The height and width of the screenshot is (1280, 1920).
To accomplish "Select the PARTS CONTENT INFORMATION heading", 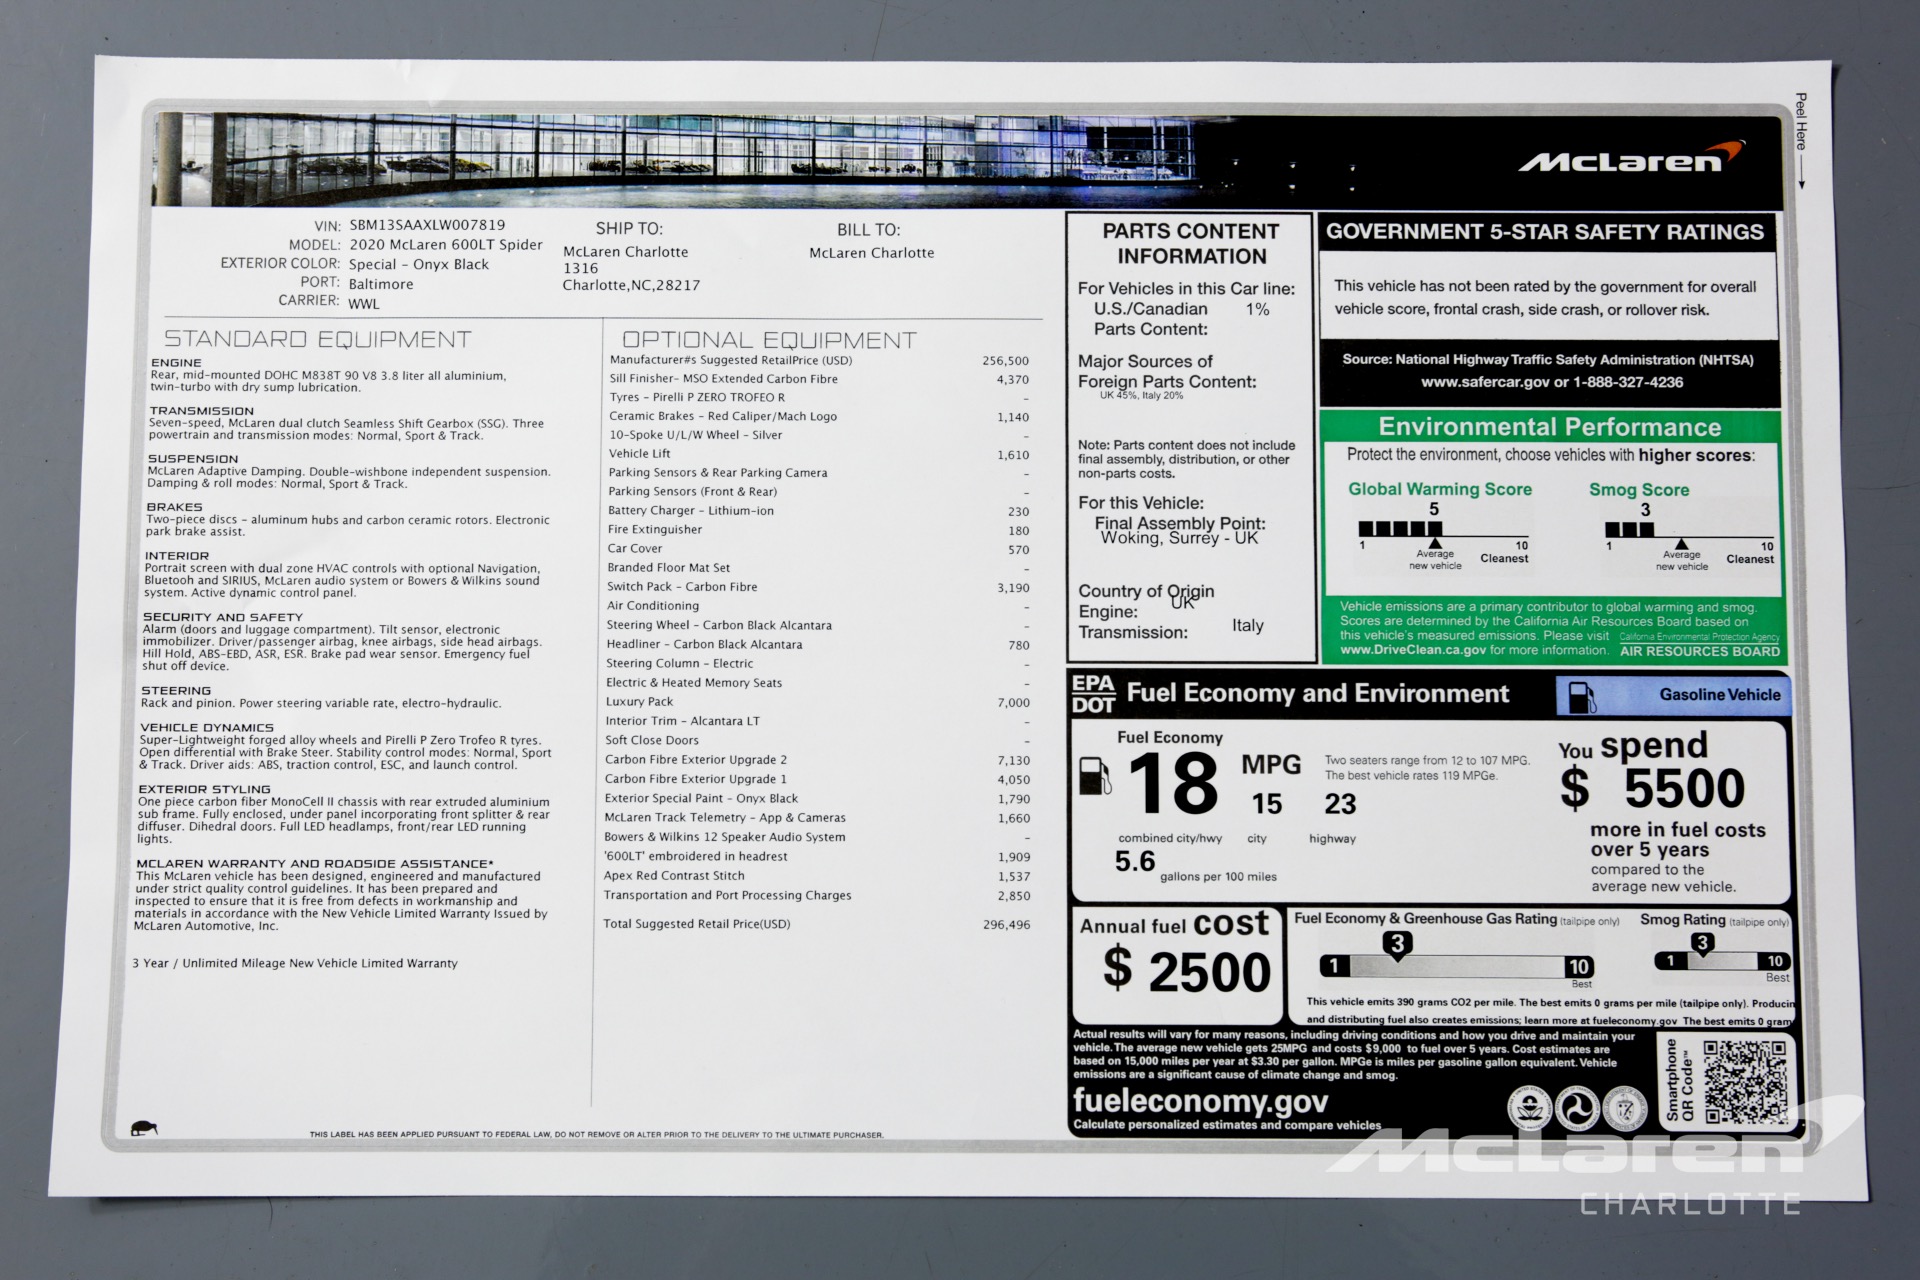I will click(1191, 243).
